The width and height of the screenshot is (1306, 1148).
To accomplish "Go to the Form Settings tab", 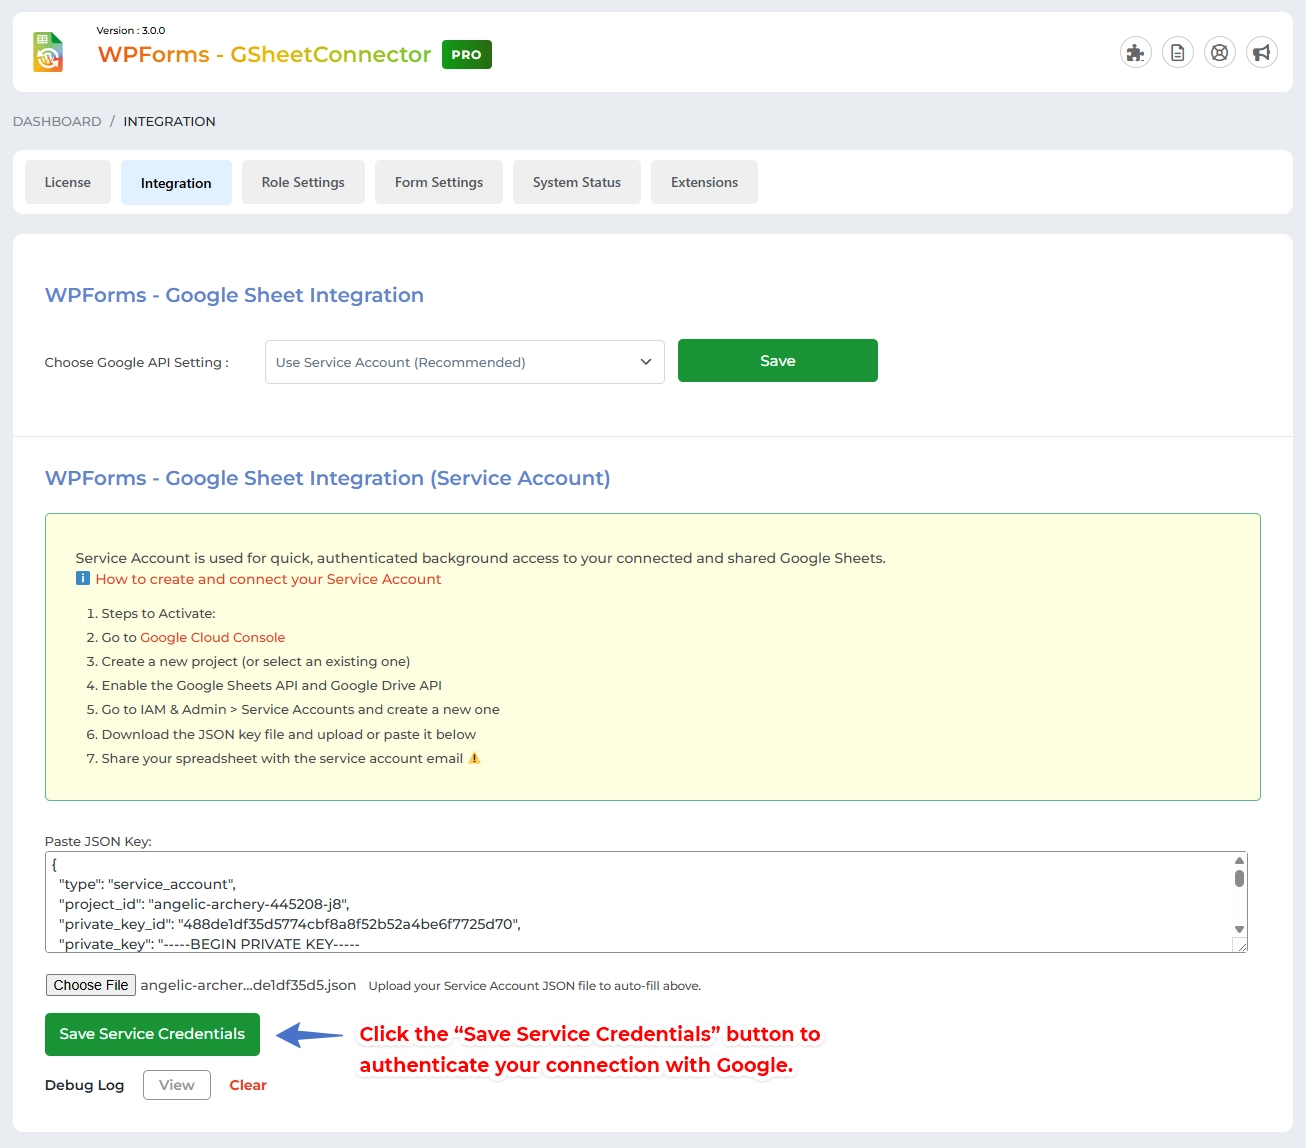I will pyautogui.click(x=439, y=182).
